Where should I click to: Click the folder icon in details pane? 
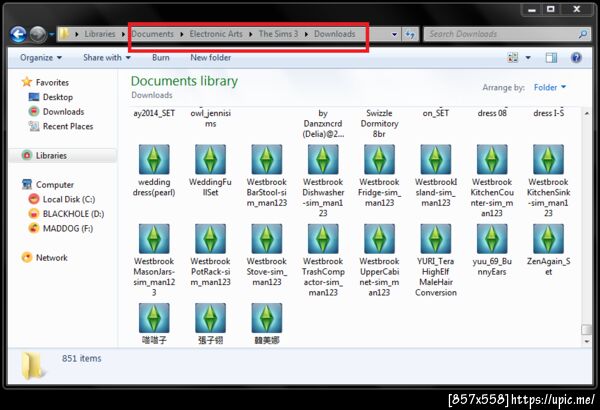32,366
